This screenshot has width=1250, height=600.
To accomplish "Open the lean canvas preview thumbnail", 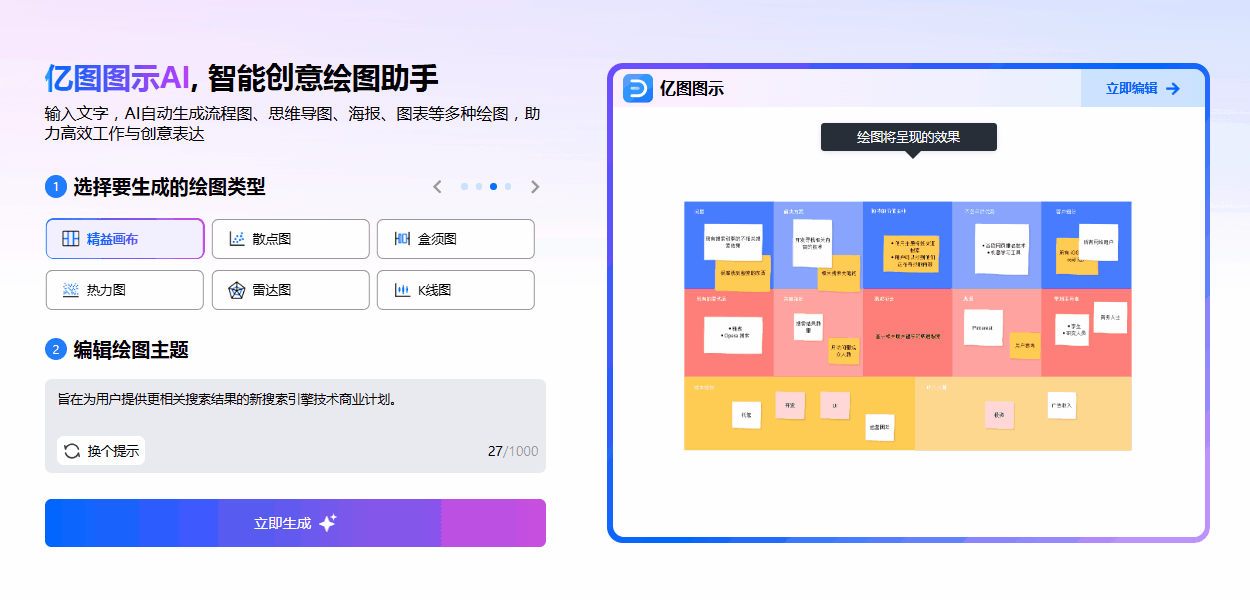I will click(x=907, y=325).
